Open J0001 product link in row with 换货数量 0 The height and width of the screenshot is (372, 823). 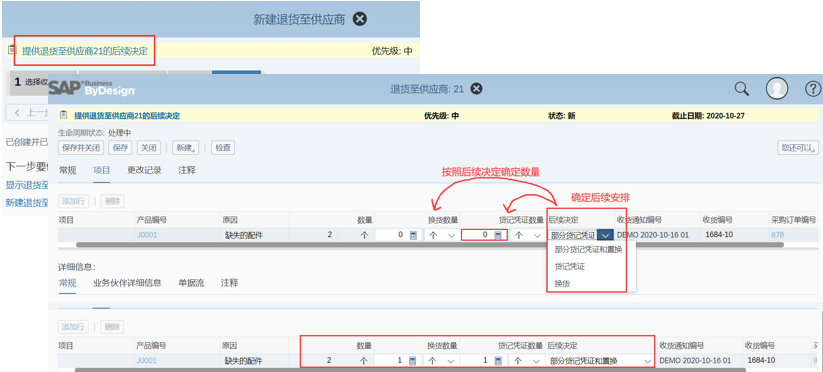click(146, 235)
